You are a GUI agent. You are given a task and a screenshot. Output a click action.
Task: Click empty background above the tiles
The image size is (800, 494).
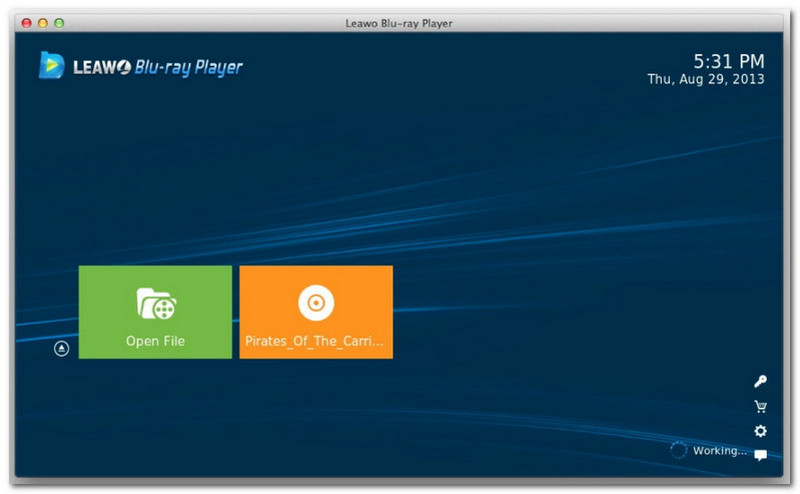click(400, 180)
